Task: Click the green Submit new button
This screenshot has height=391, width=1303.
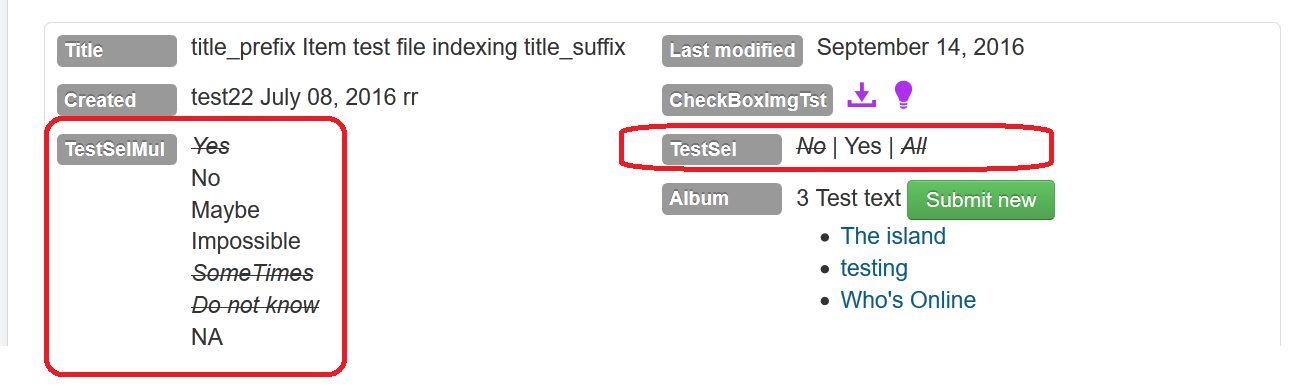Action: click(981, 200)
